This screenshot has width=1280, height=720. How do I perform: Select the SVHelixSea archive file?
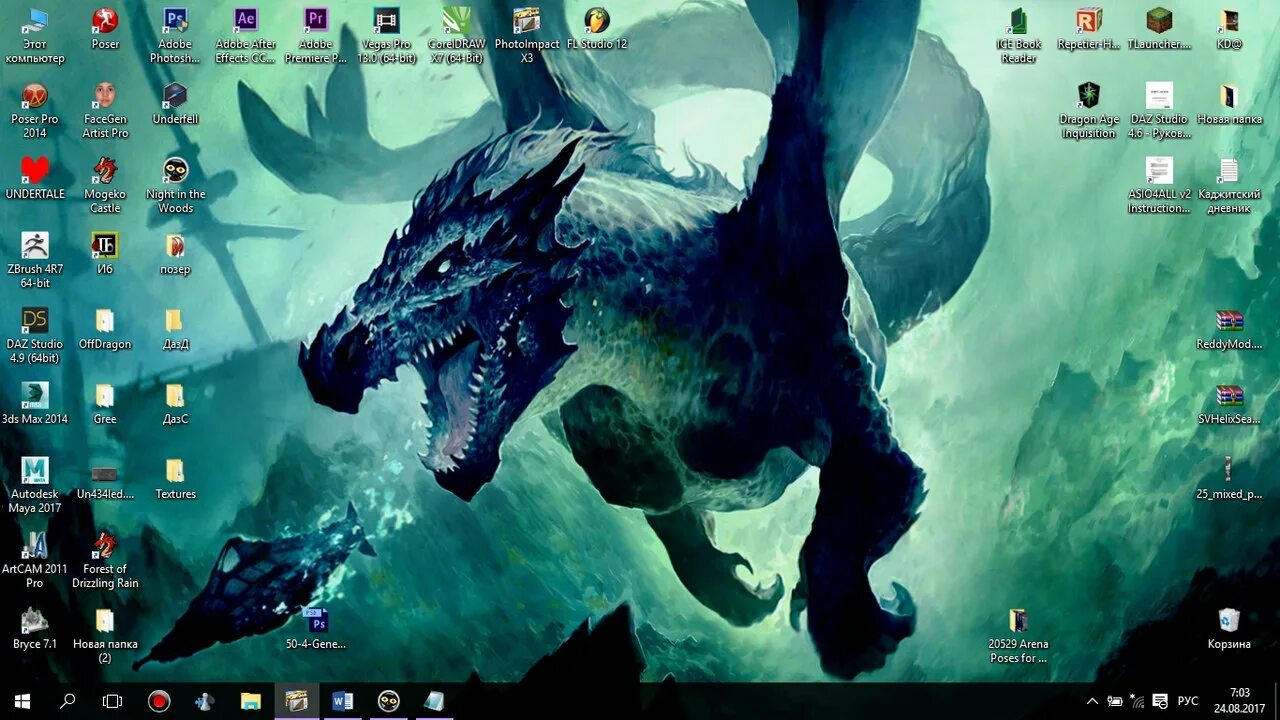click(1229, 404)
